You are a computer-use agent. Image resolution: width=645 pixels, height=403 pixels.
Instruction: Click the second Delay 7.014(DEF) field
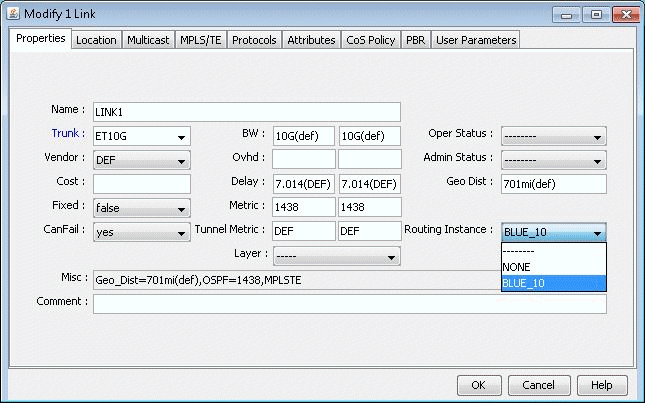369,184
